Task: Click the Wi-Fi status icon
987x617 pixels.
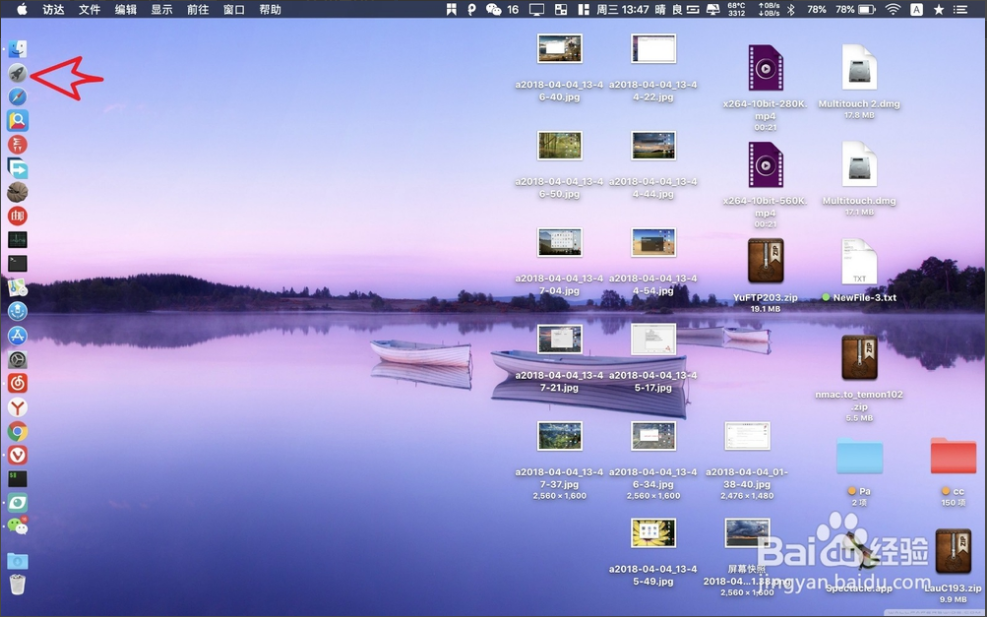Action: tap(892, 9)
